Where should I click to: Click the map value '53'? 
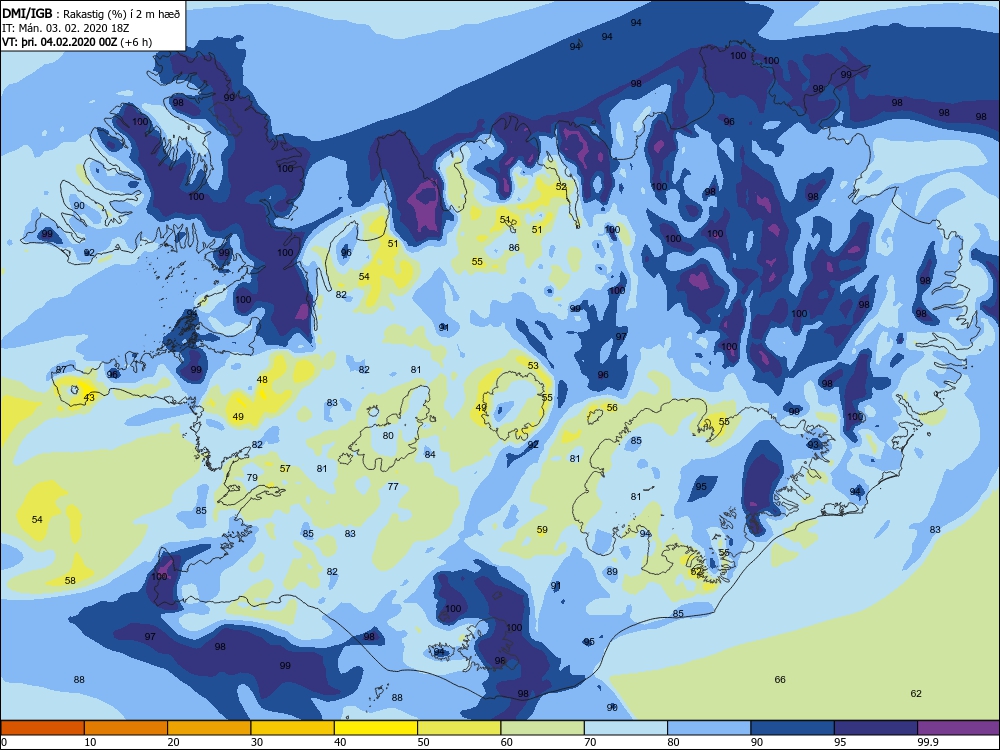533,365
